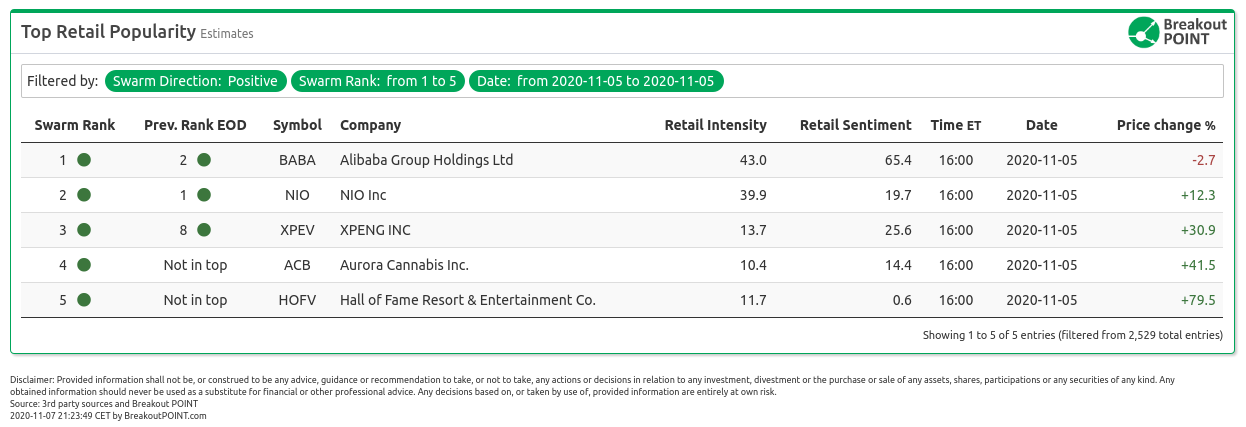1246x427 pixels.
Task: Sort table by Price change % column
Action: pyautogui.click(x=1165, y=125)
